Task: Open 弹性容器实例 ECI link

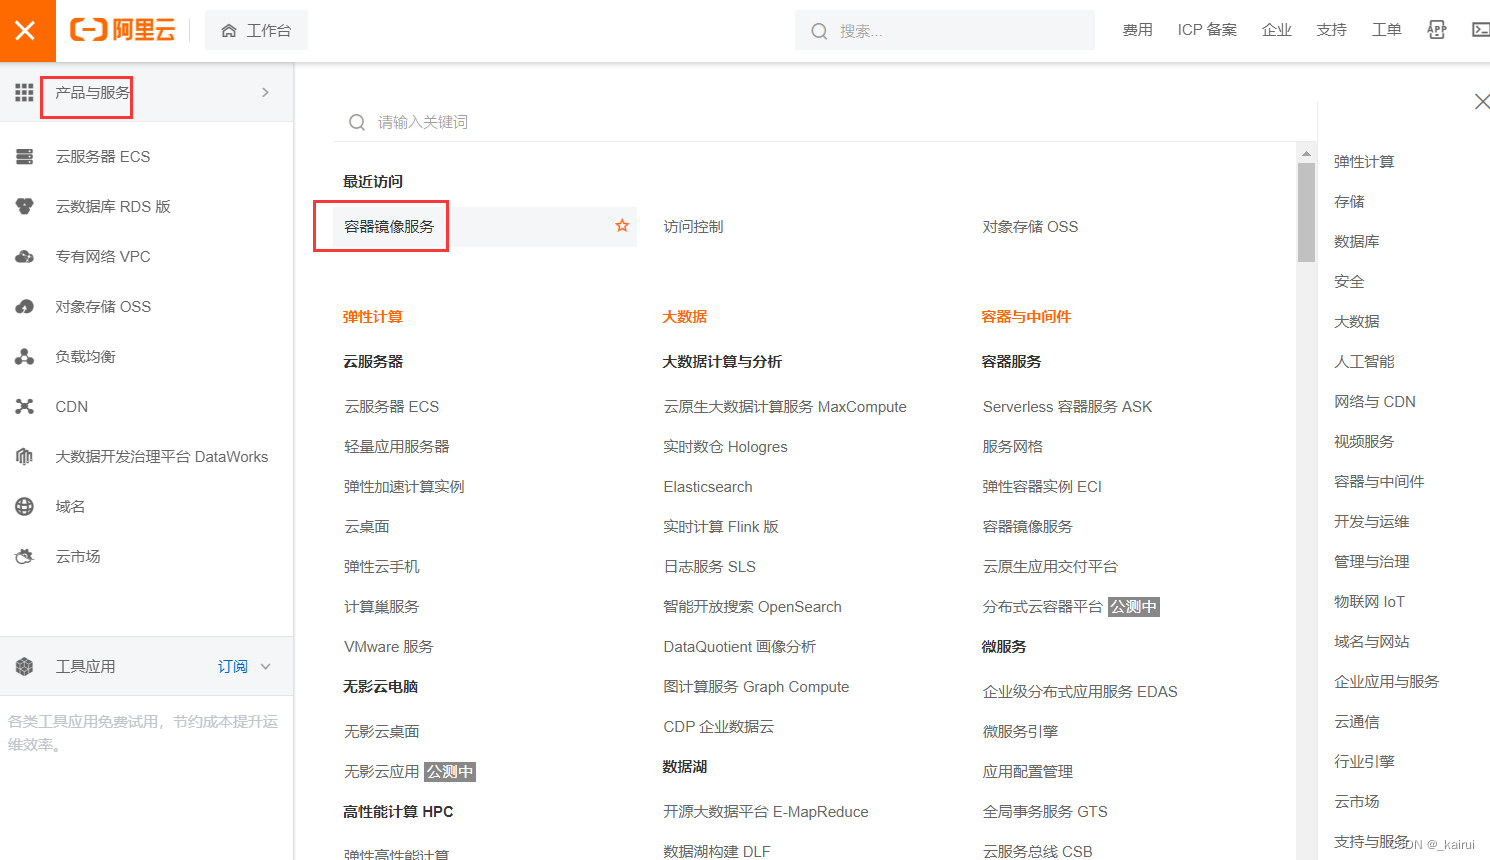Action: point(1042,487)
